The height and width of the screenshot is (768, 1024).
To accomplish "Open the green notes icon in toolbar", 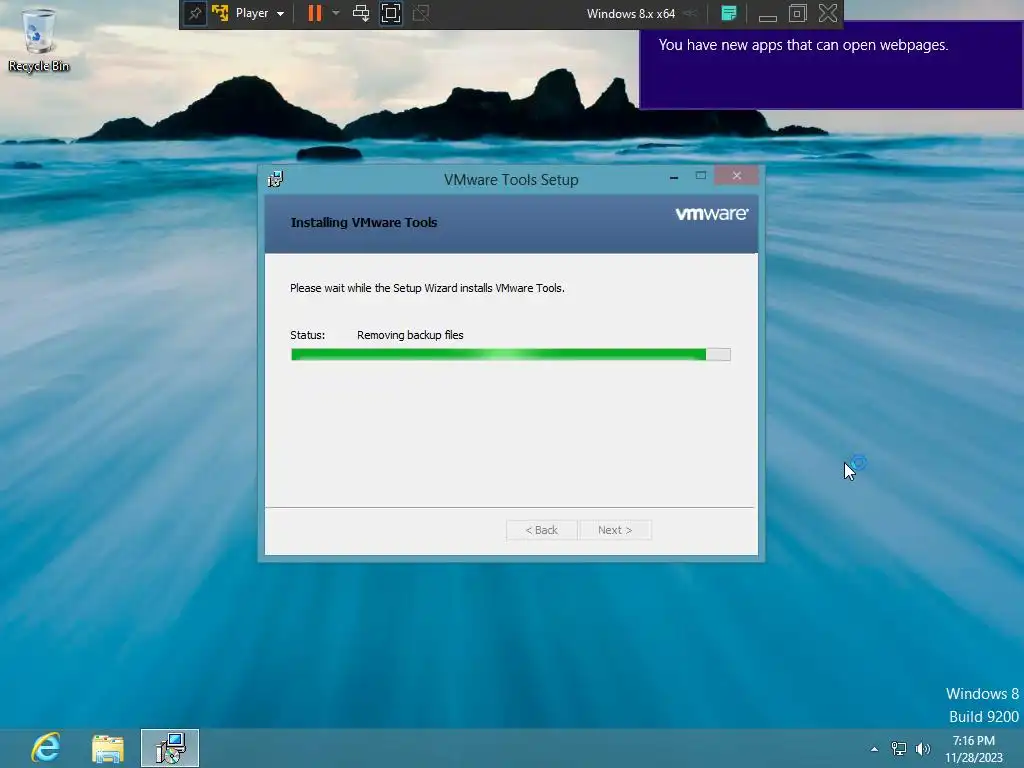I will 729,13.
